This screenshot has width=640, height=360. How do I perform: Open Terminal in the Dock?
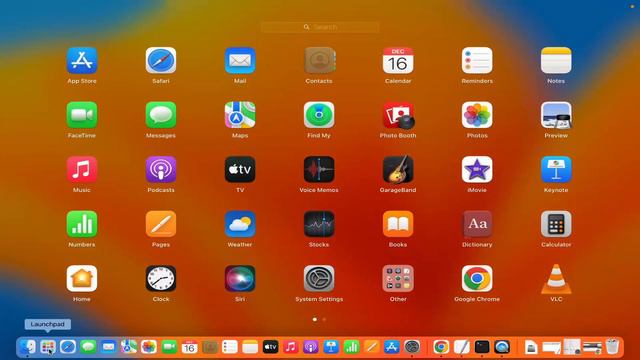pos(482,347)
